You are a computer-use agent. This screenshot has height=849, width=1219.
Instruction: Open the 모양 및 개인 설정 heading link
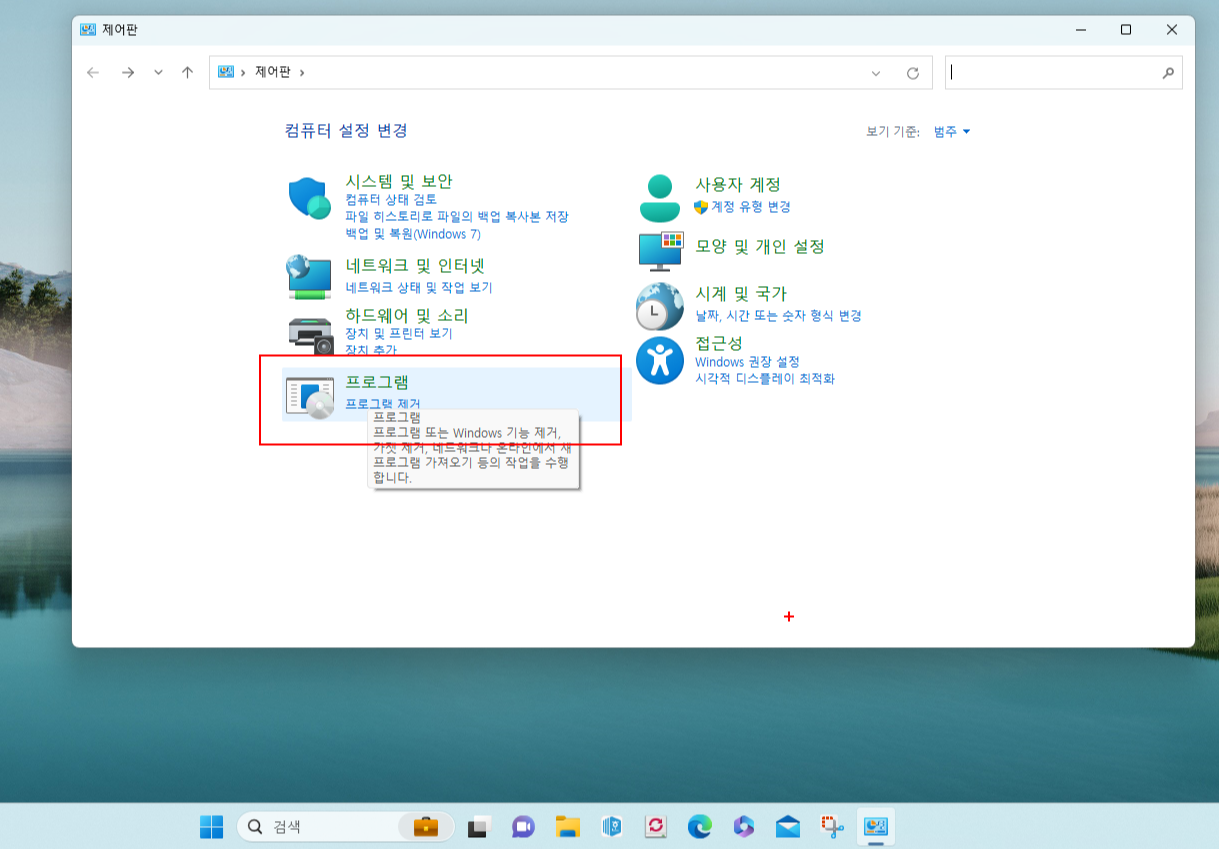coord(760,246)
